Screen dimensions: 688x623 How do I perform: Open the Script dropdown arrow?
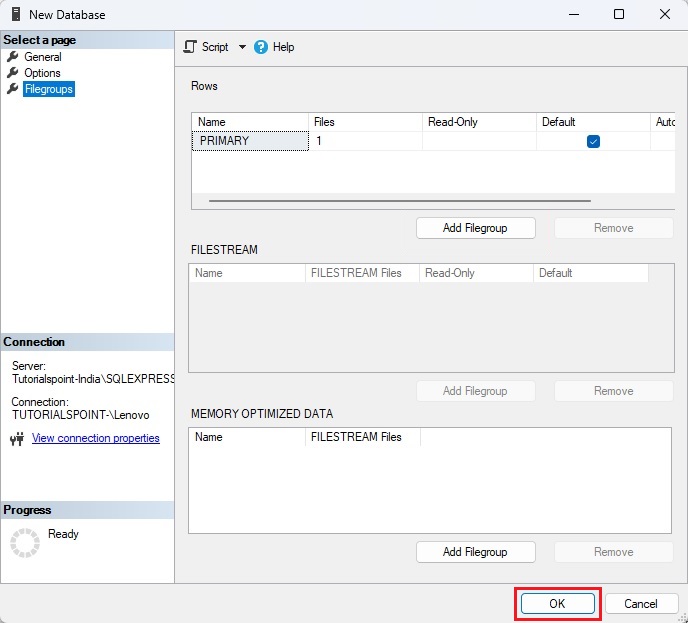click(242, 47)
